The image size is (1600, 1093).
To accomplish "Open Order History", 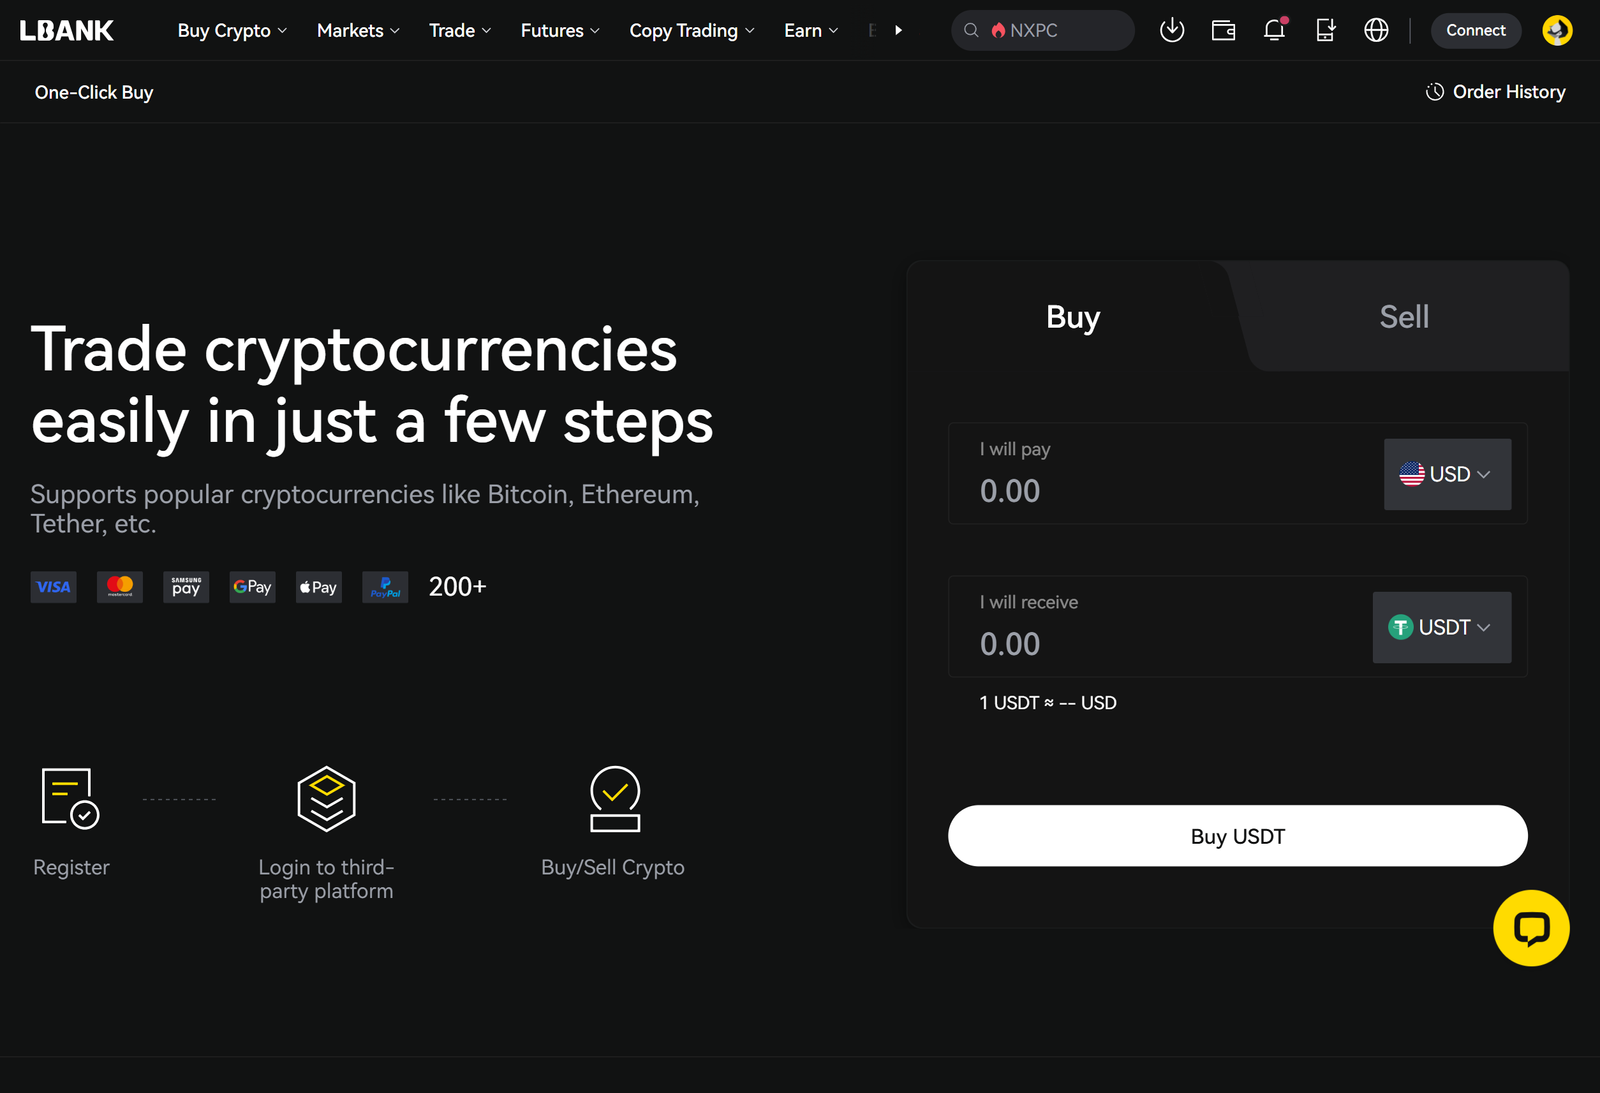I will [x=1495, y=92].
